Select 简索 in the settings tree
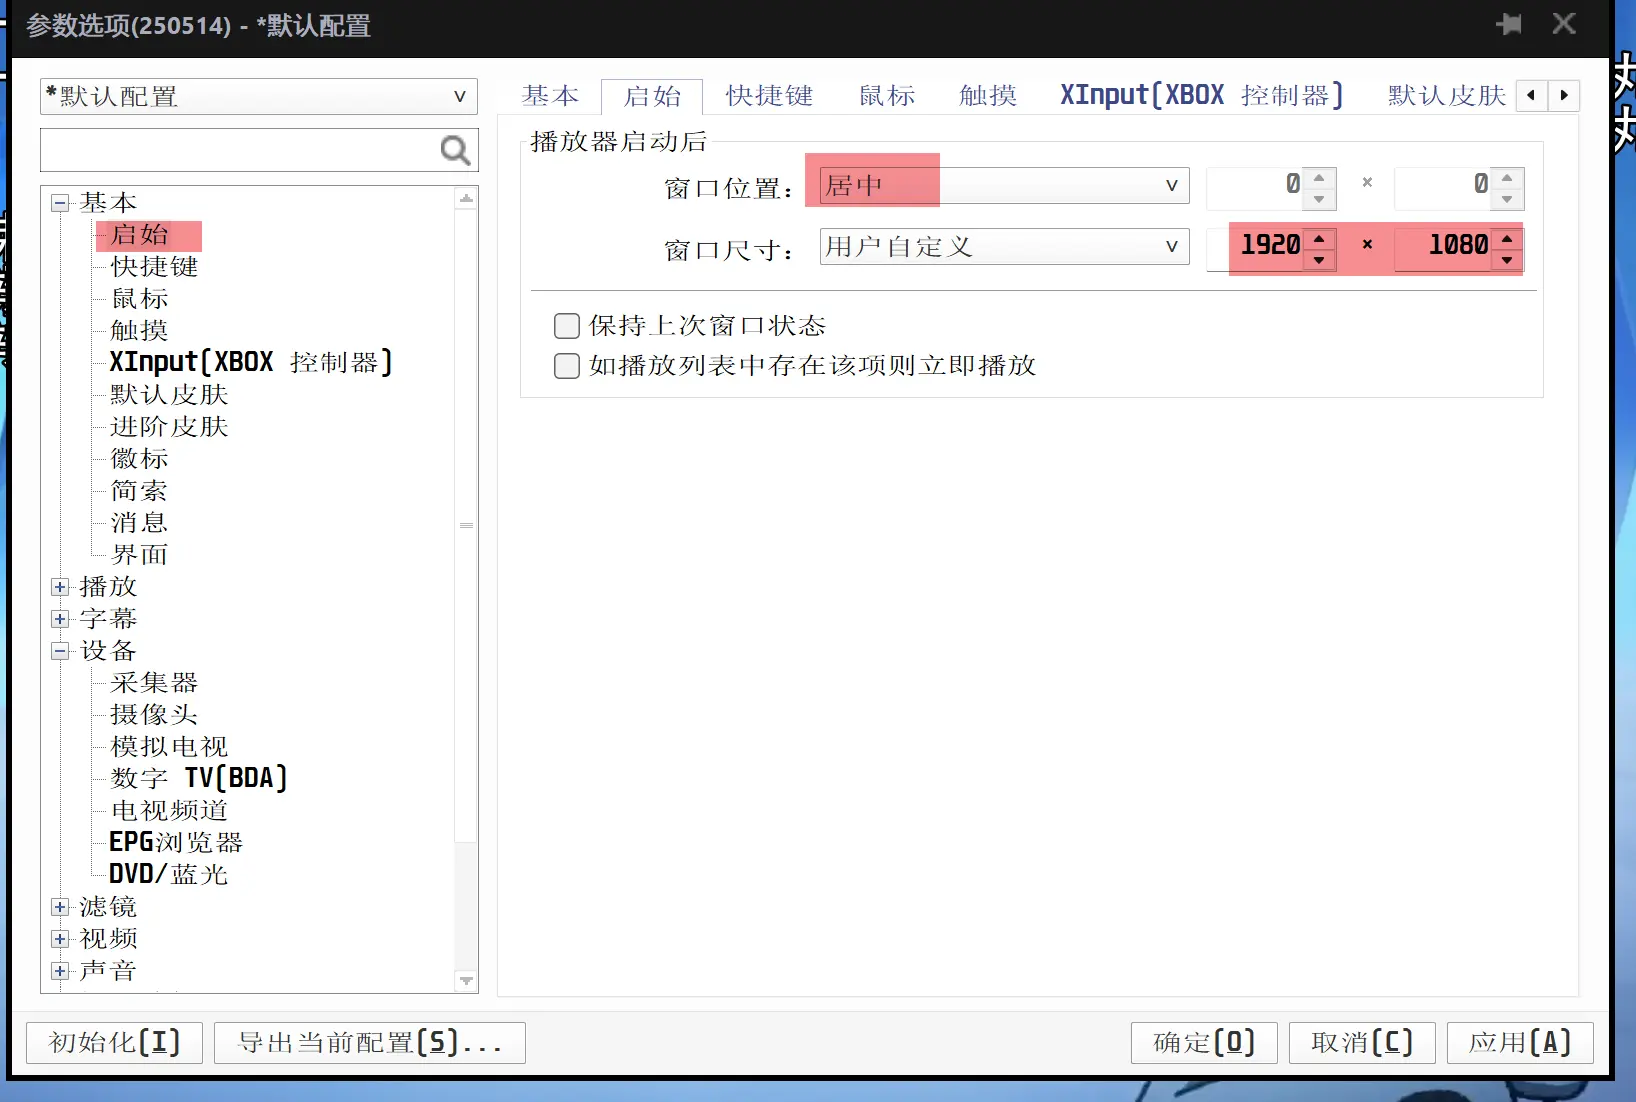1636x1102 pixels. (x=139, y=491)
